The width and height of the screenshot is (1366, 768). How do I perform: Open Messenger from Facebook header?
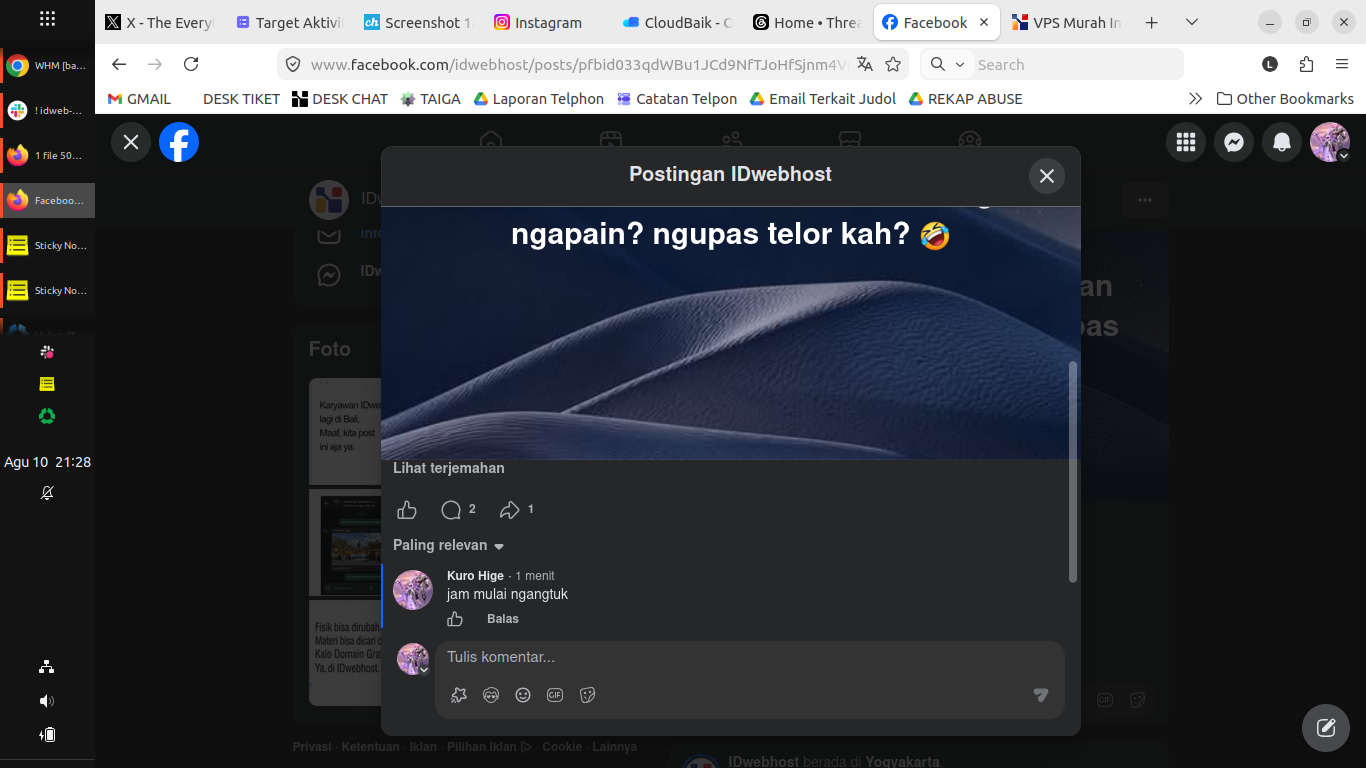point(1234,142)
